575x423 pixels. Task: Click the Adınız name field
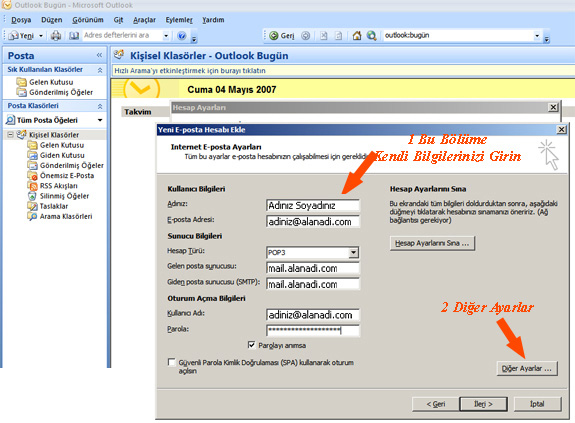click(313, 205)
